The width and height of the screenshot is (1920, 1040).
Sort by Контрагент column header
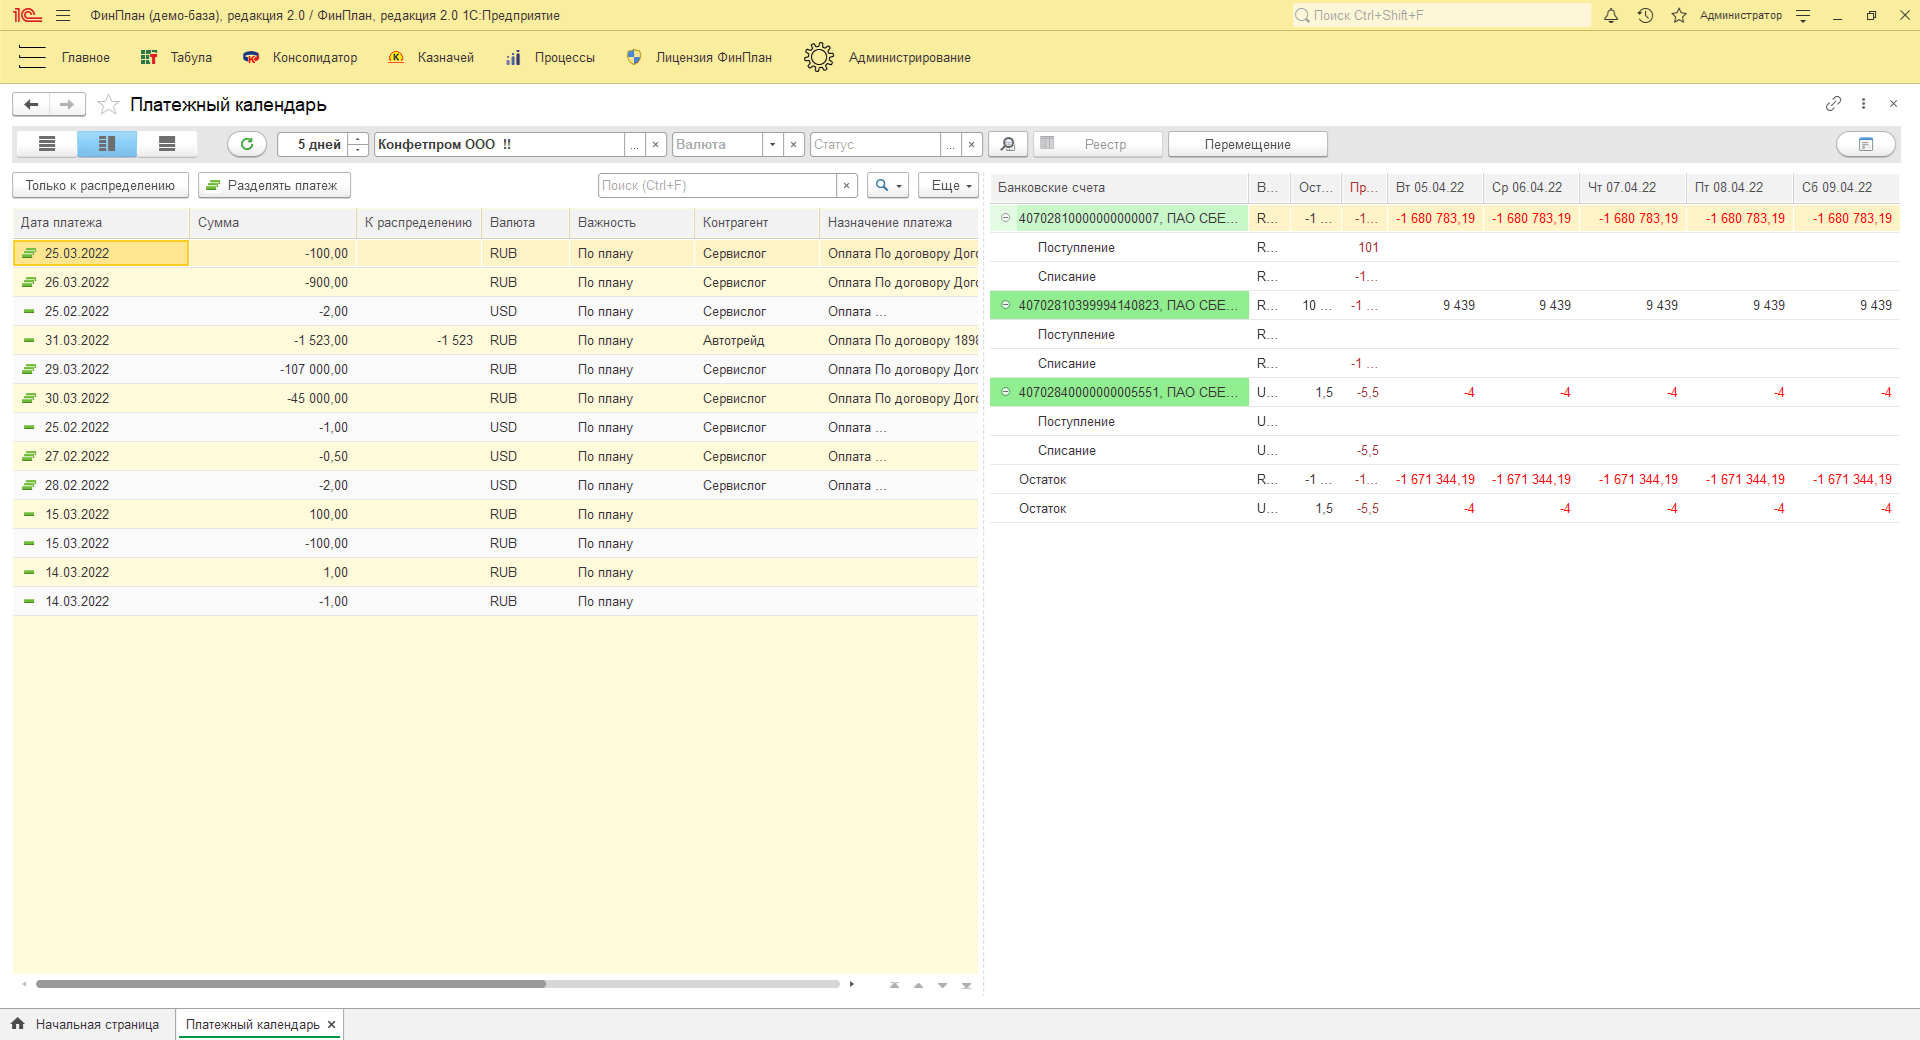[x=756, y=222]
